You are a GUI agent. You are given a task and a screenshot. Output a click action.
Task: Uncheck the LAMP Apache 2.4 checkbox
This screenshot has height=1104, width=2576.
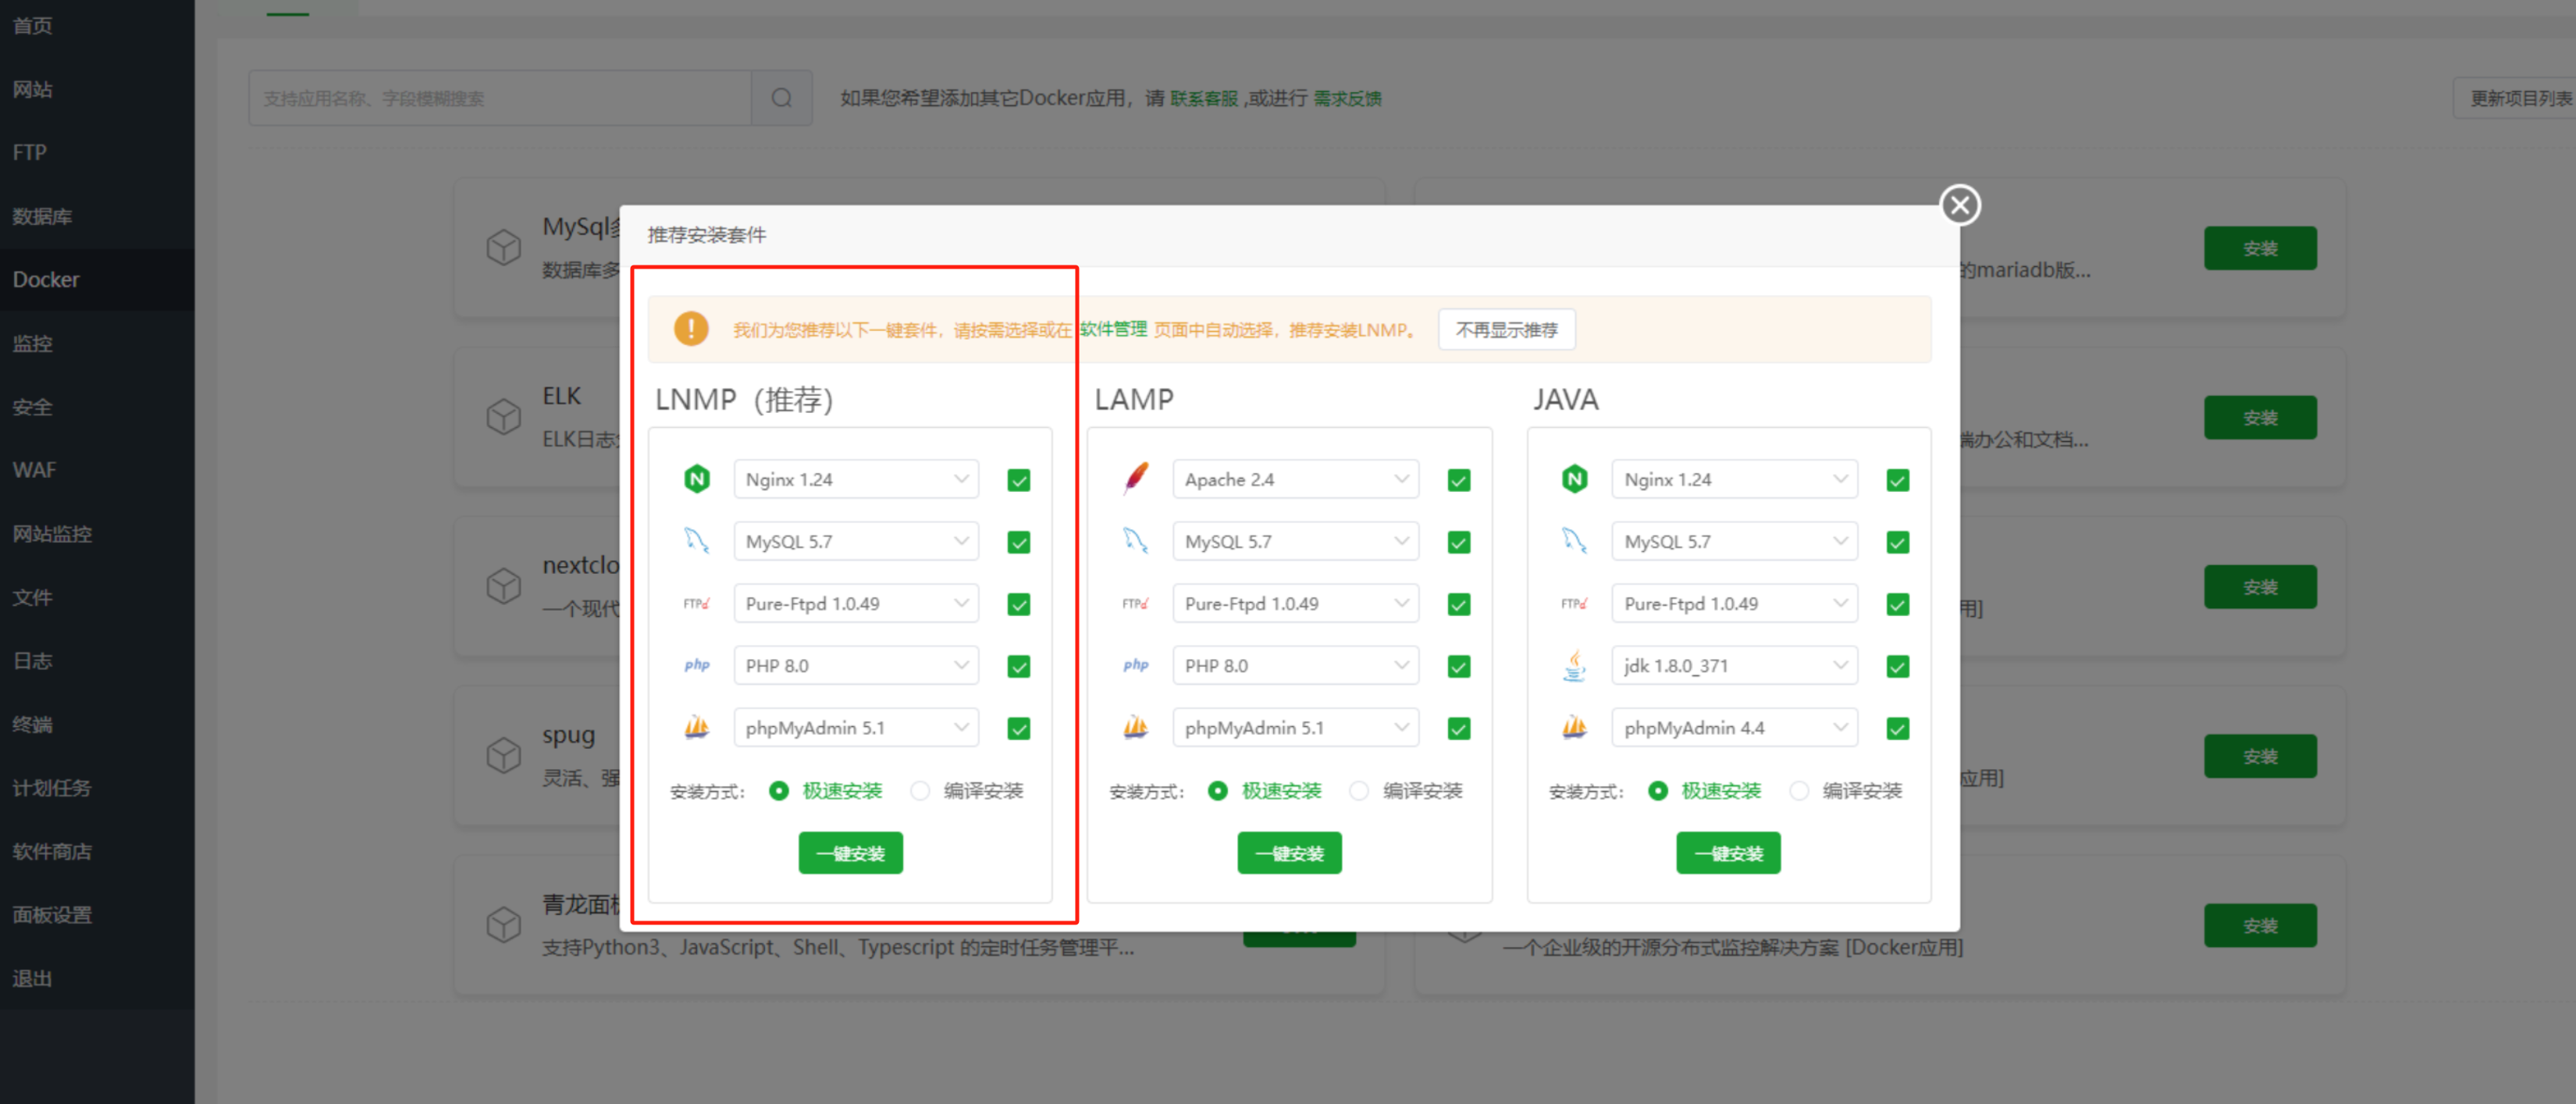1458,480
